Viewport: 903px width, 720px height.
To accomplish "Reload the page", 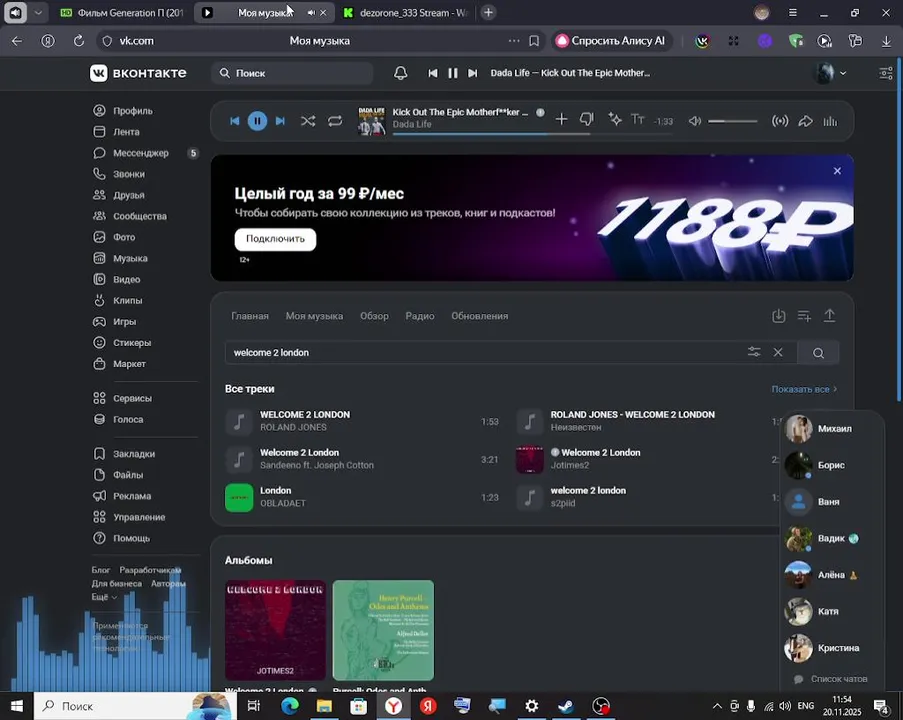I will coord(79,41).
